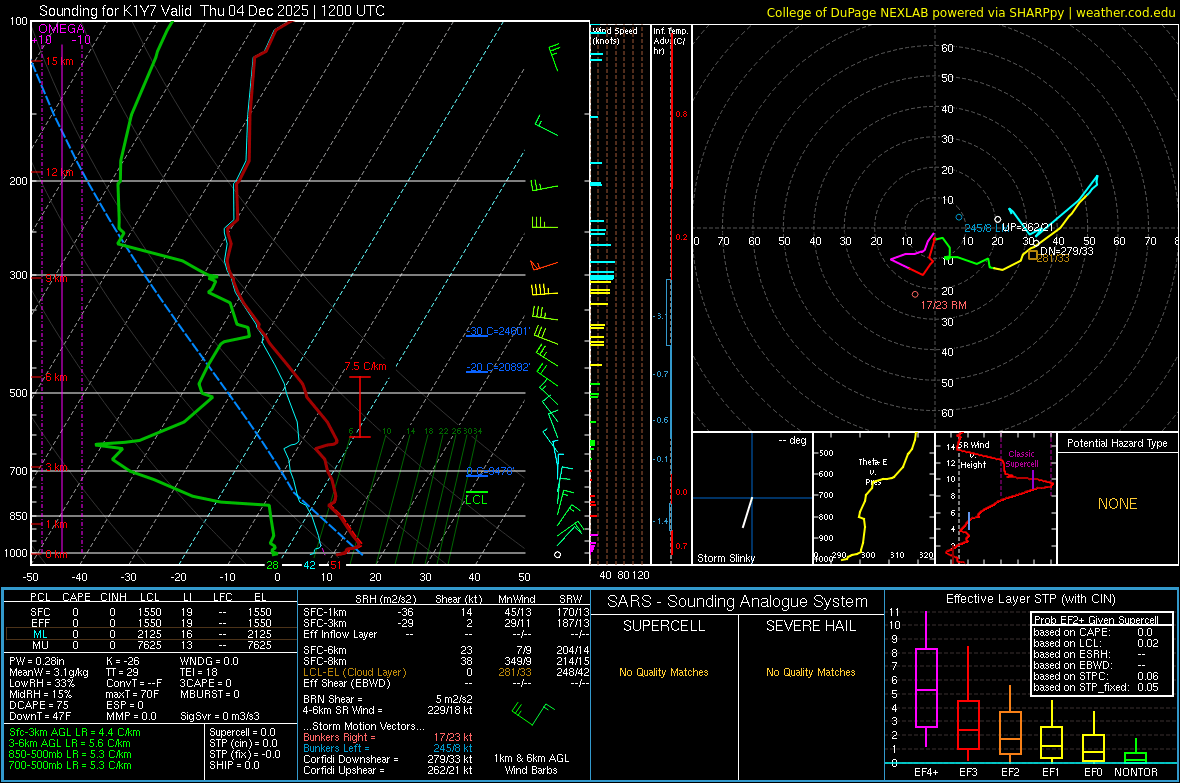Click No Quality Matches under SUPERCELL
The height and width of the screenshot is (783, 1180).
[664, 672]
